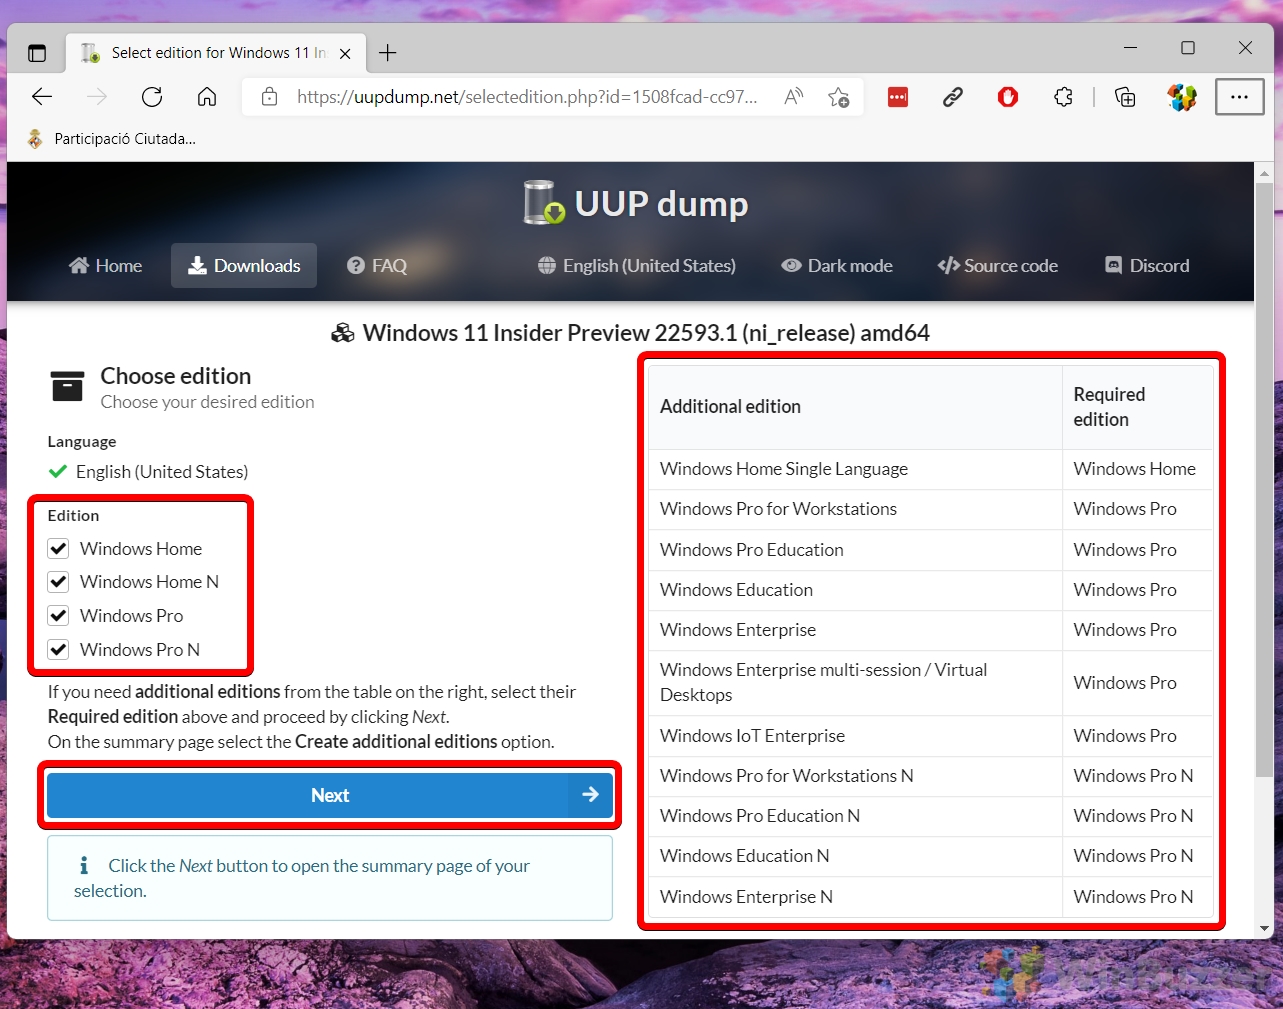Screen dimensions: 1283x1009
Task: Select the Windows Enterprise row text
Action: 738,630
